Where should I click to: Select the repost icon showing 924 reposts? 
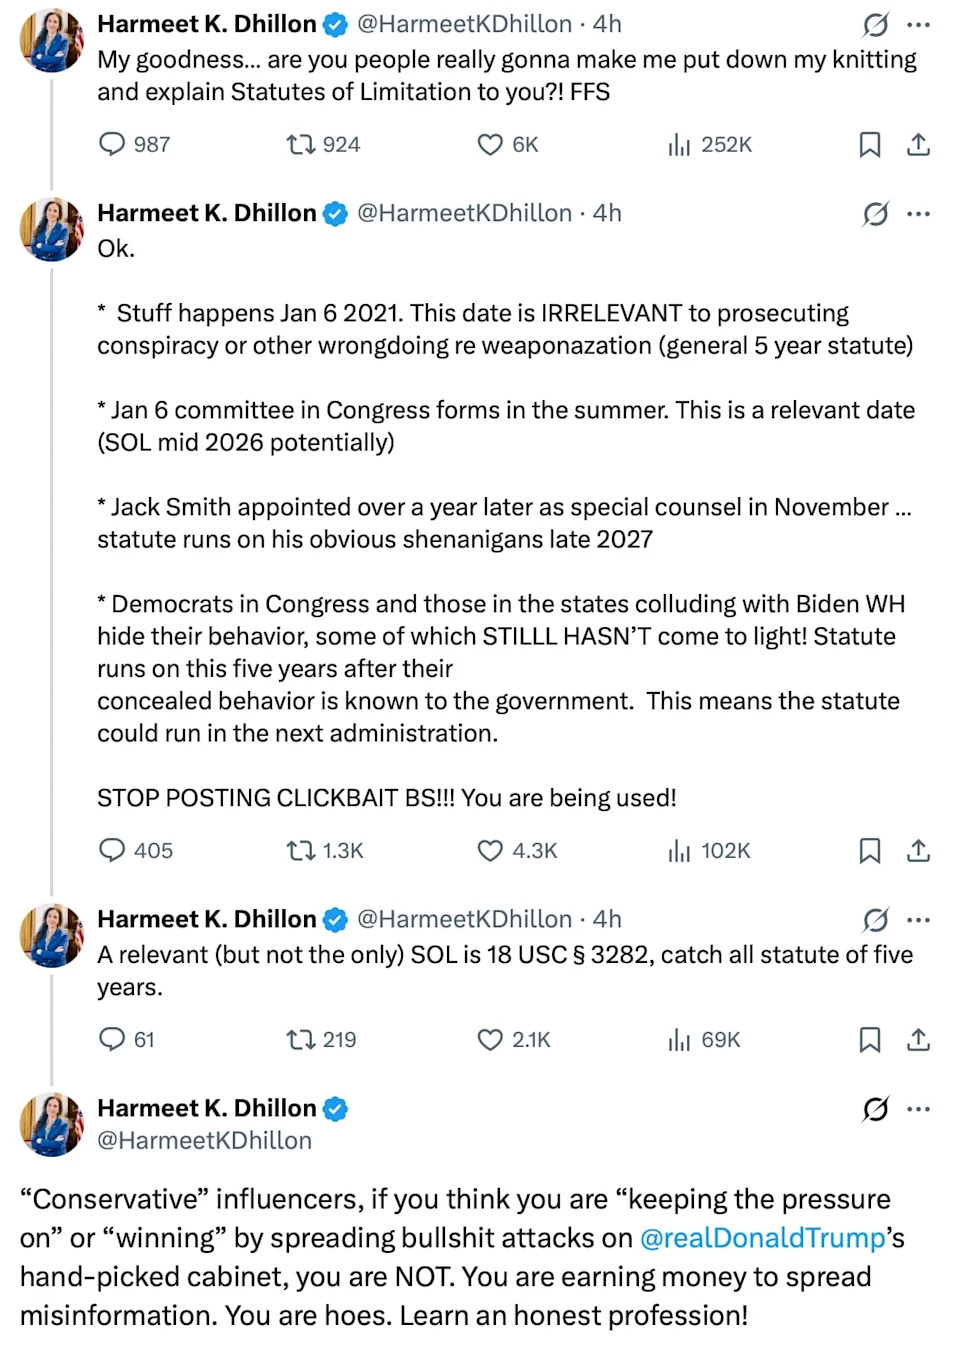[x=298, y=145]
